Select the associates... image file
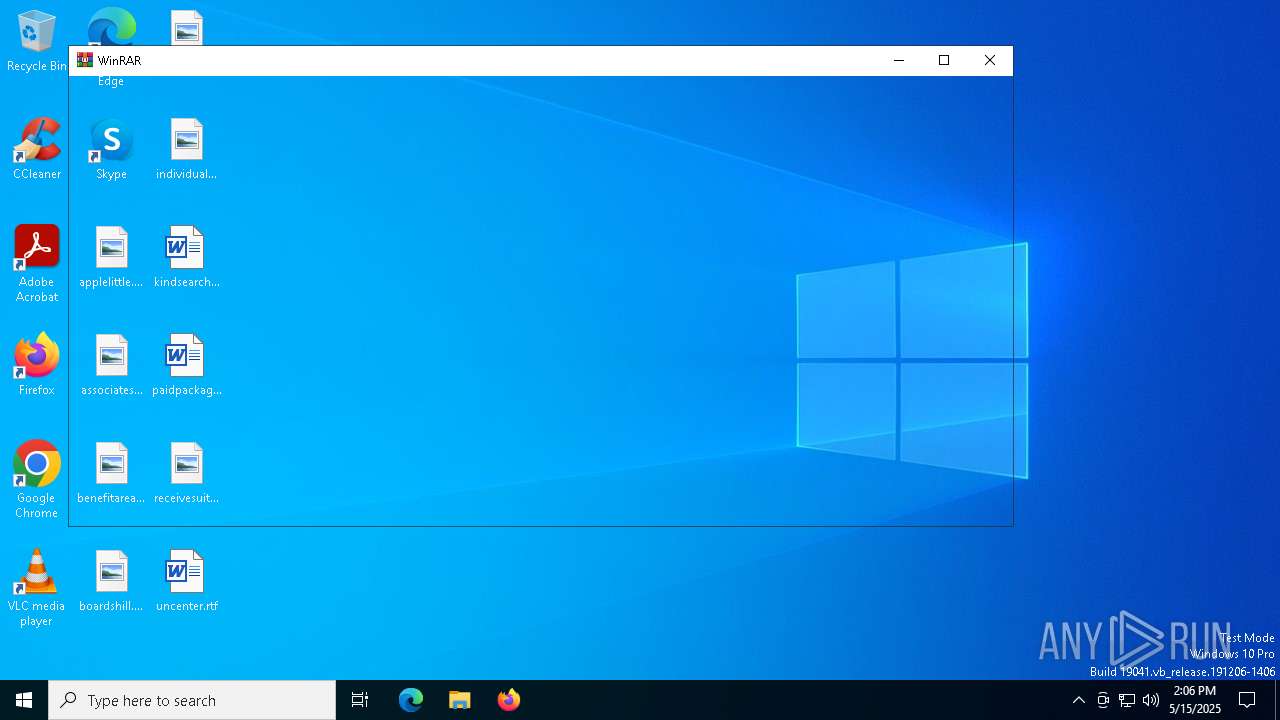 (x=111, y=365)
